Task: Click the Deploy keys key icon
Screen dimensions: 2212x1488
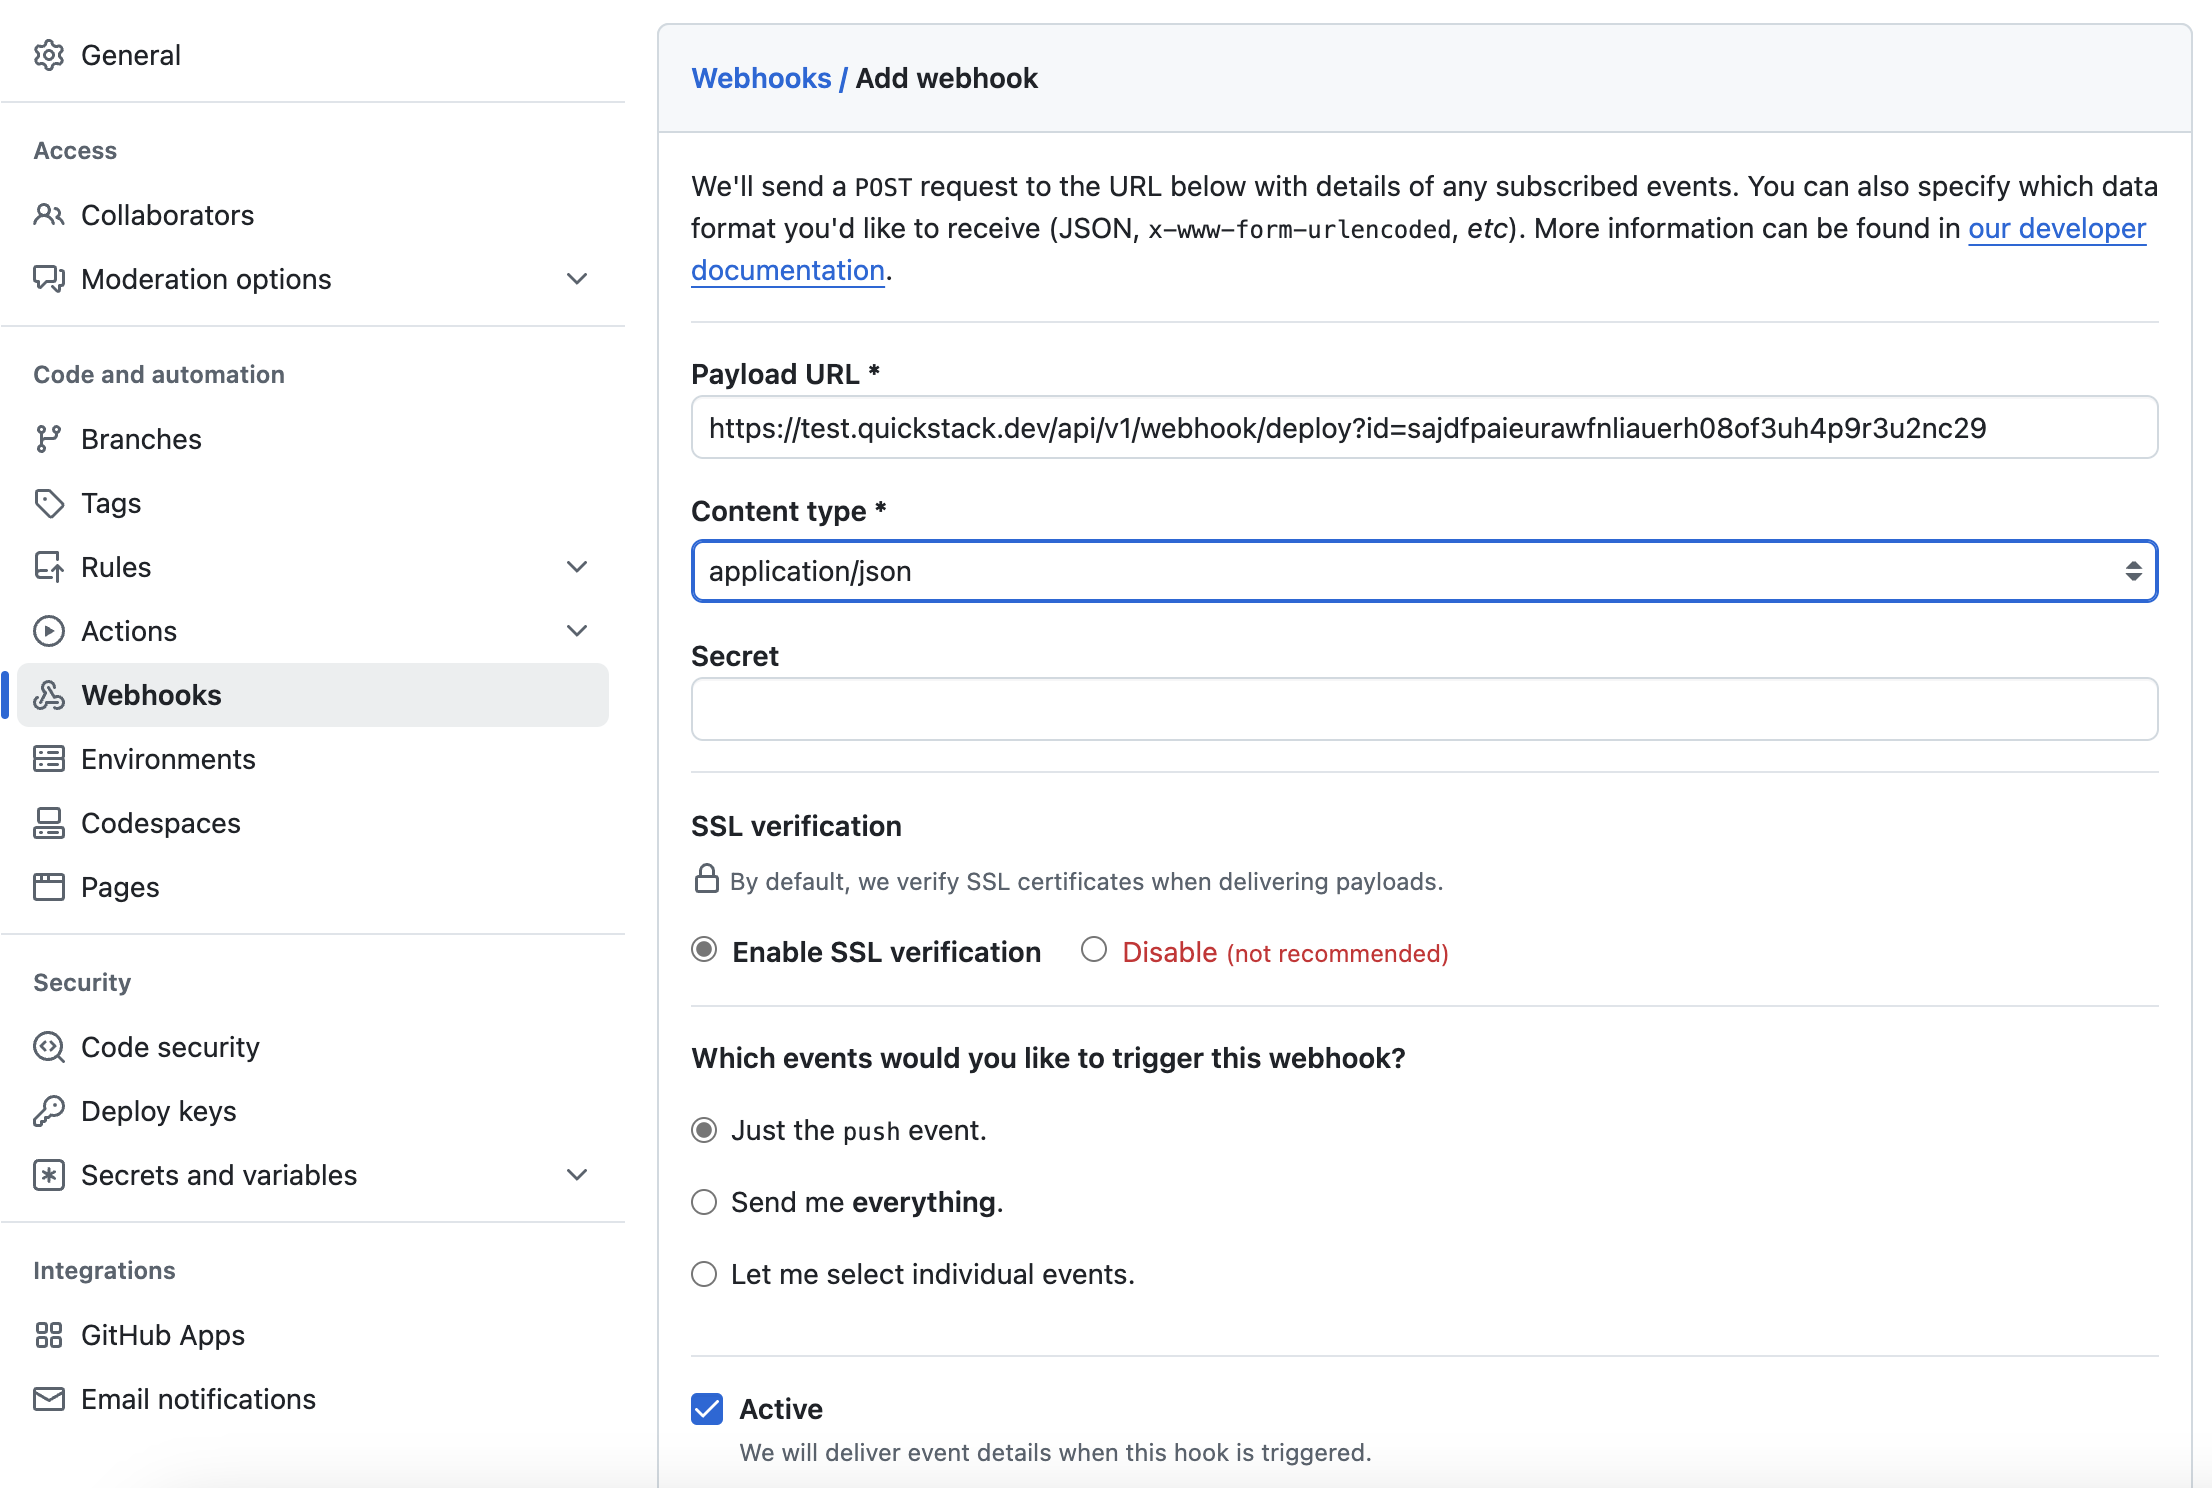Action: pos(48,1111)
